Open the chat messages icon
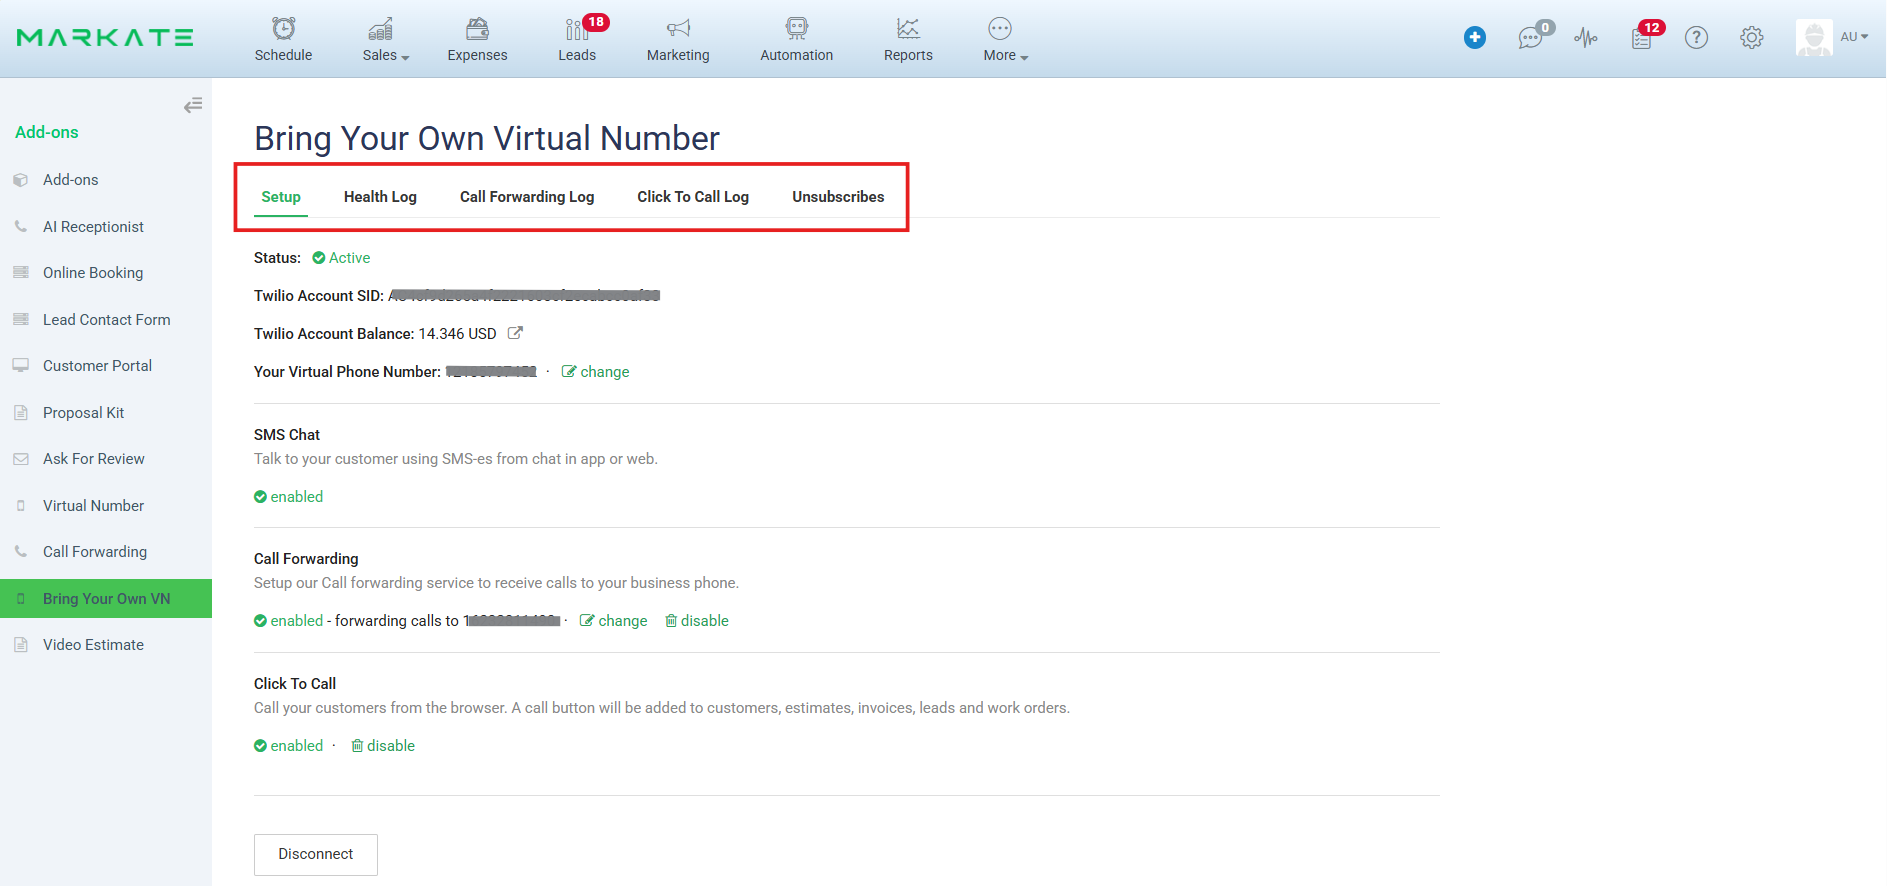Image resolution: width=1887 pixels, height=886 pixels. pos(1530,38)
